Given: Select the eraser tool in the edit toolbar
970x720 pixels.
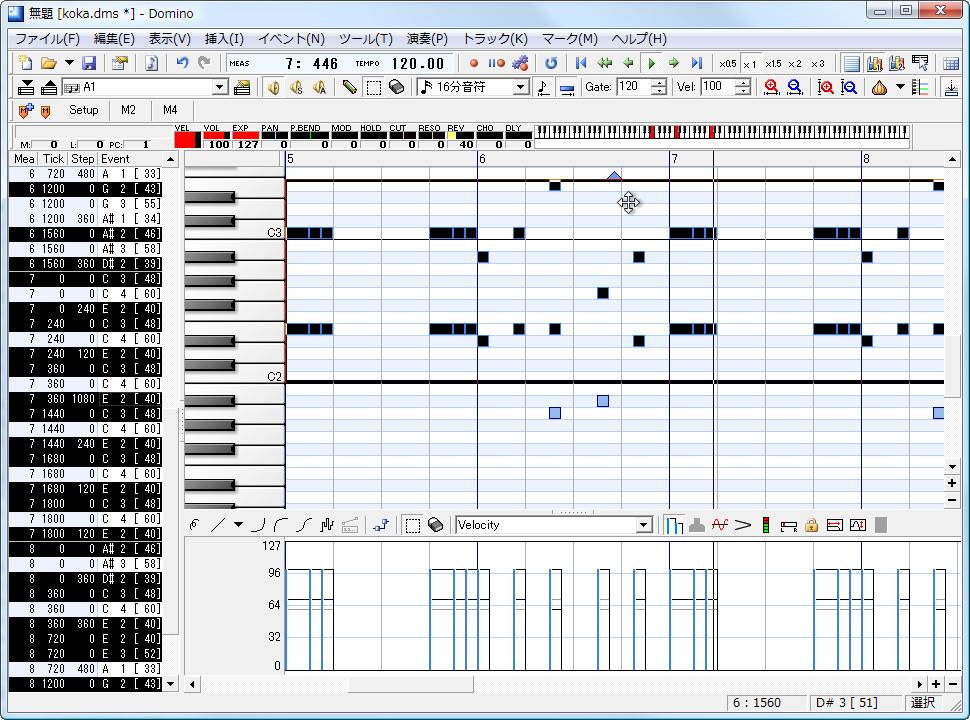Looking at the screenshot, I should click(396, 88).
